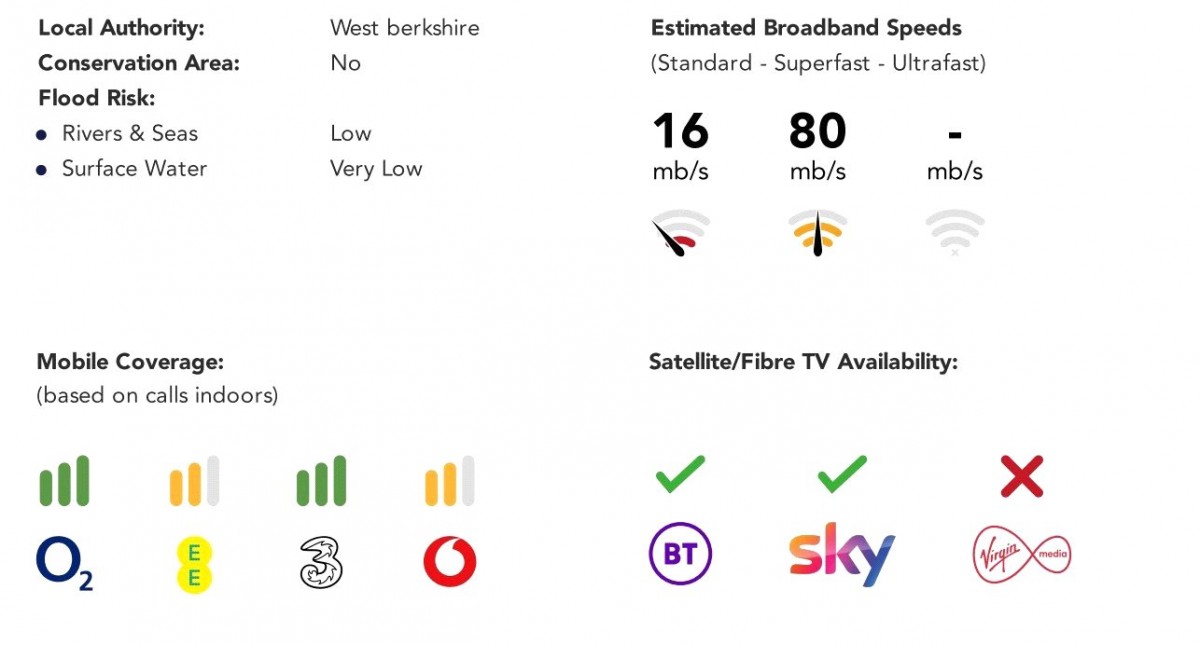1200x645 pixels.
Task: Click the green checkmark above Sky
Action: pyautogui.click(x=841, y=475)
